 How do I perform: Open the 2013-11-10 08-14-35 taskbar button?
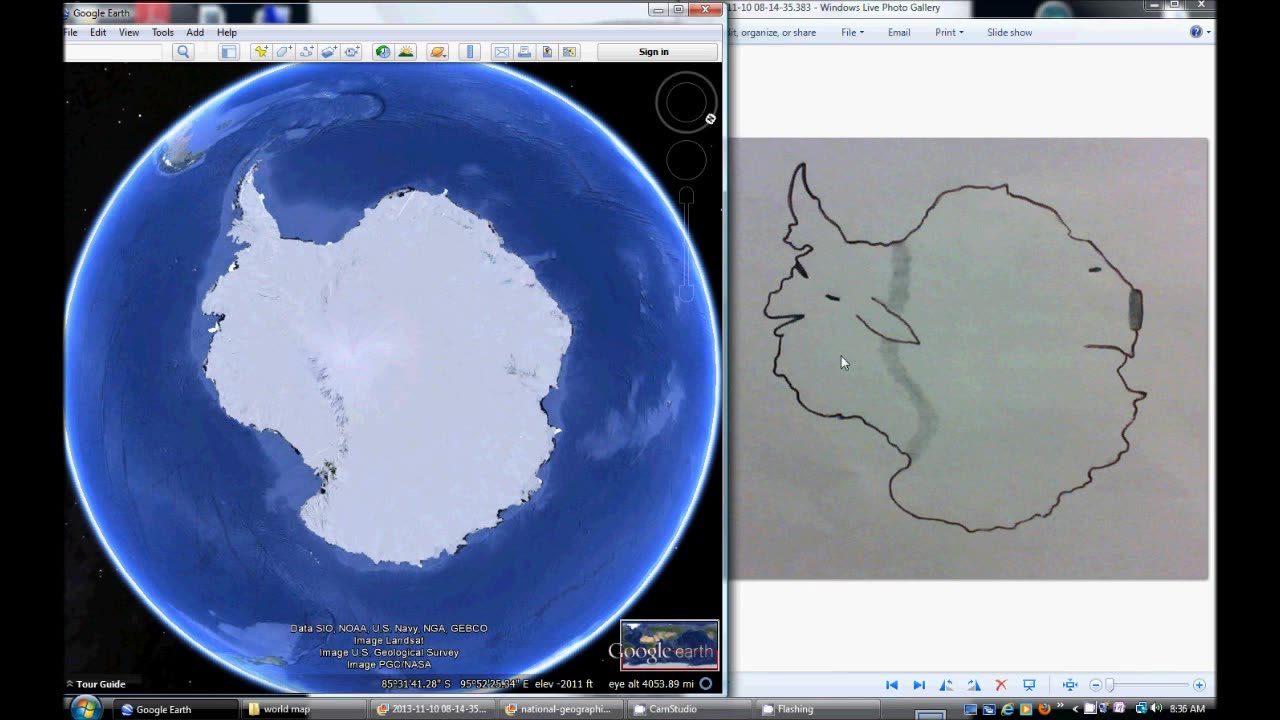tap(434, 709)
